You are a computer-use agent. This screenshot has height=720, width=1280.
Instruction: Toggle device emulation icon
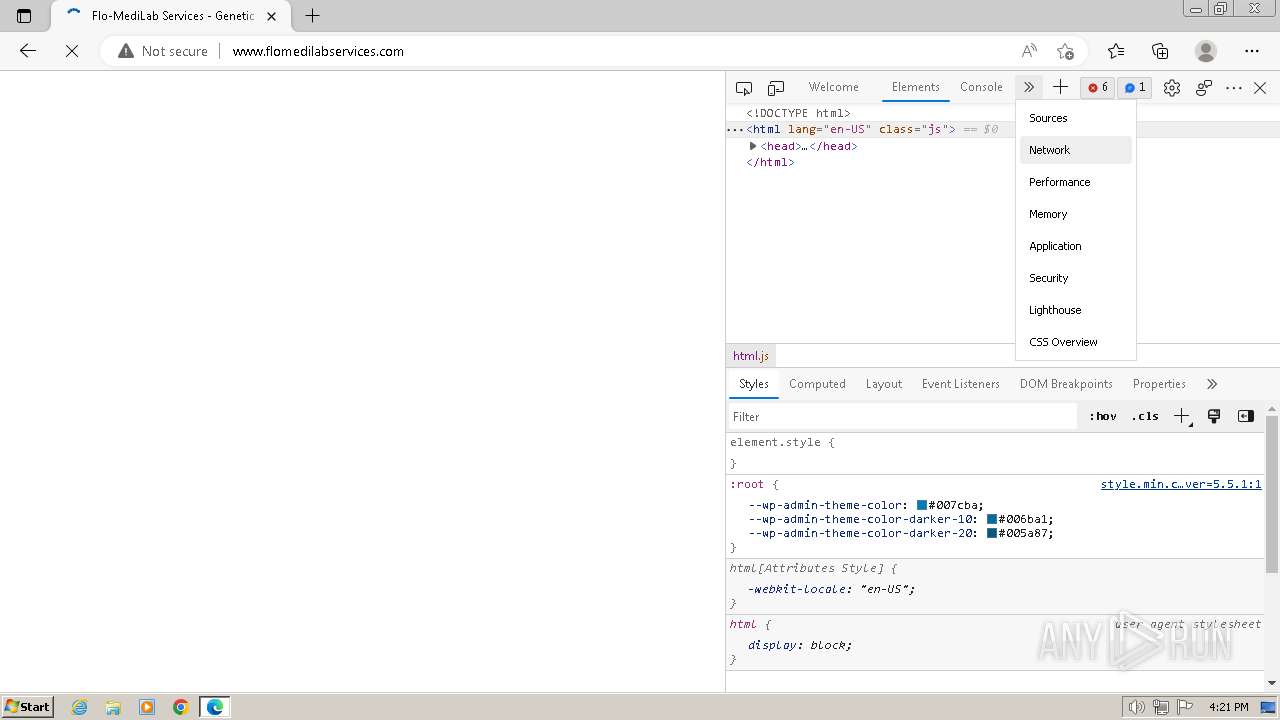[776, 88]
